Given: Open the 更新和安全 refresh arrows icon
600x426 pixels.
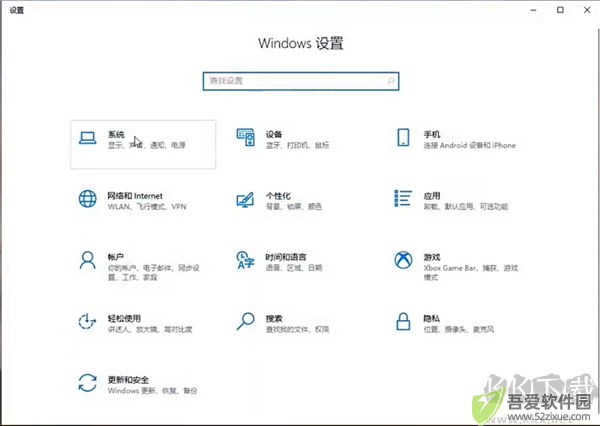Looking at the screenshot, I should tap(87, 383).
